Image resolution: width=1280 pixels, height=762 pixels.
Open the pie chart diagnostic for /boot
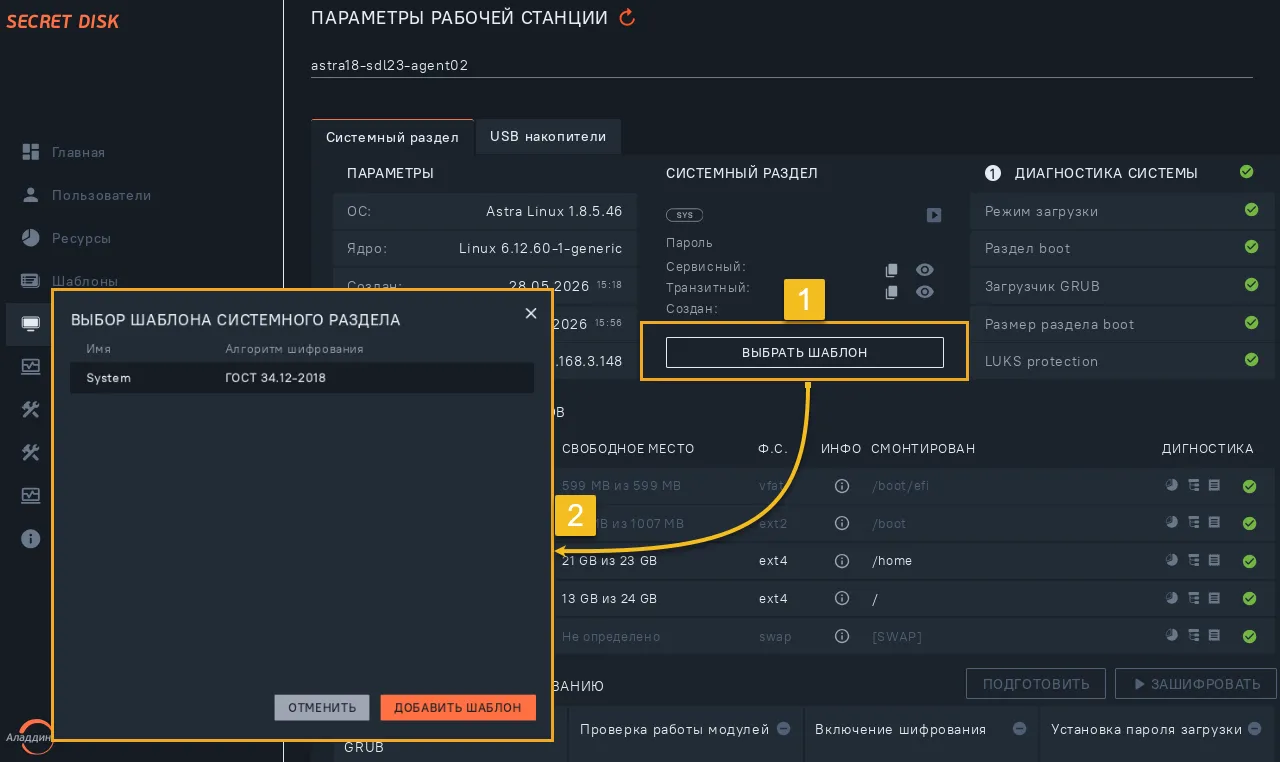tap(1172, 522)
